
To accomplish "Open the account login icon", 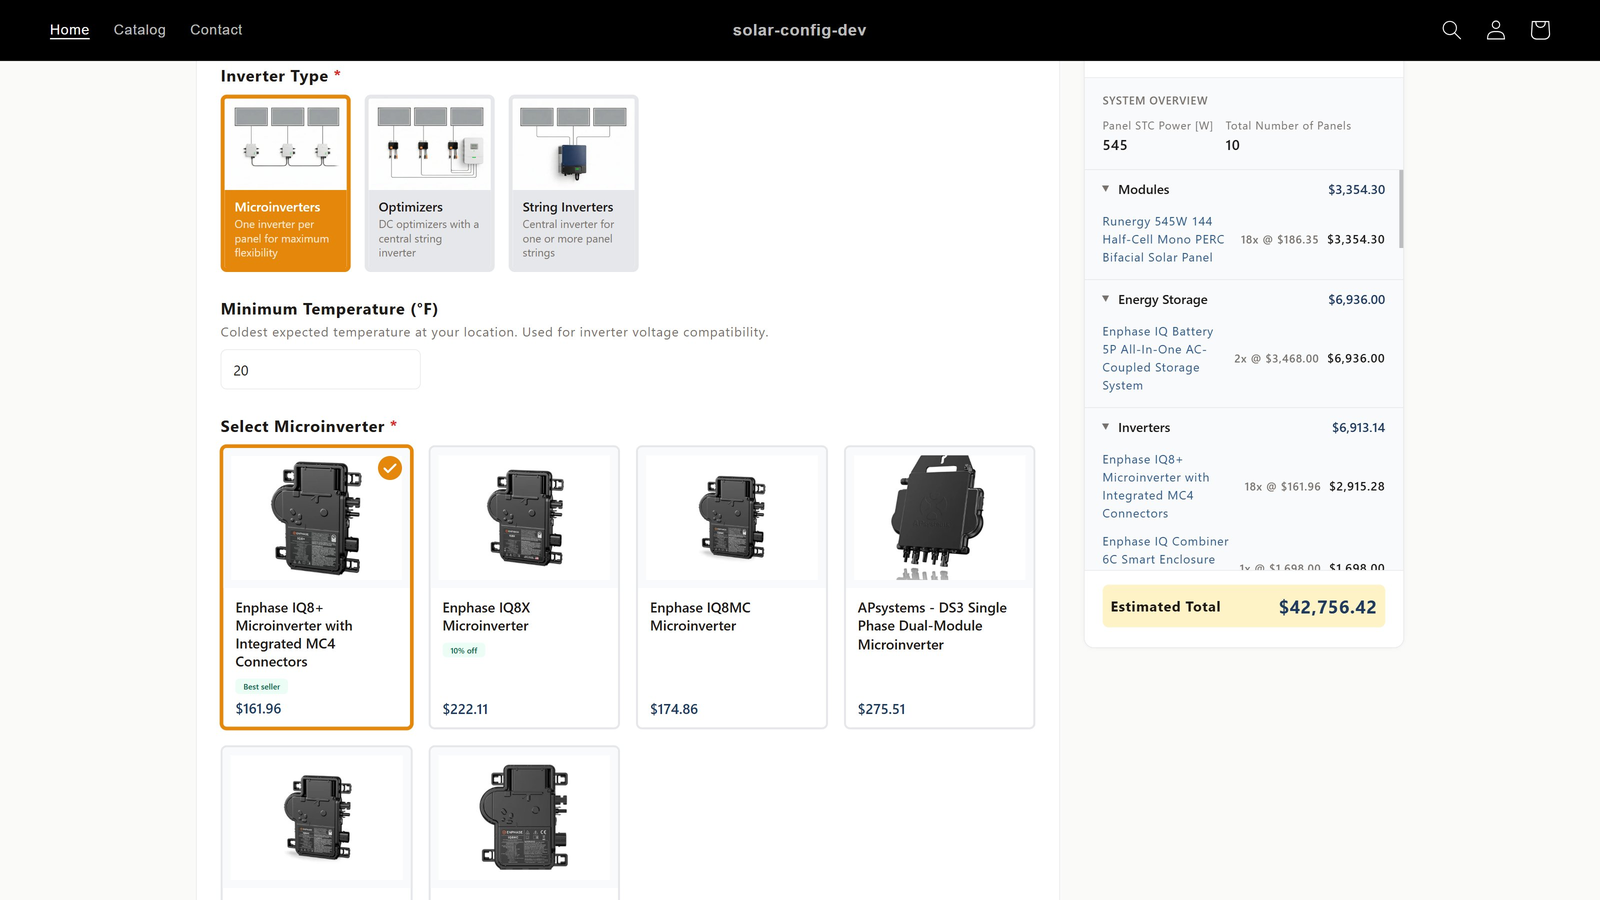I will (x=1496, y=30).
